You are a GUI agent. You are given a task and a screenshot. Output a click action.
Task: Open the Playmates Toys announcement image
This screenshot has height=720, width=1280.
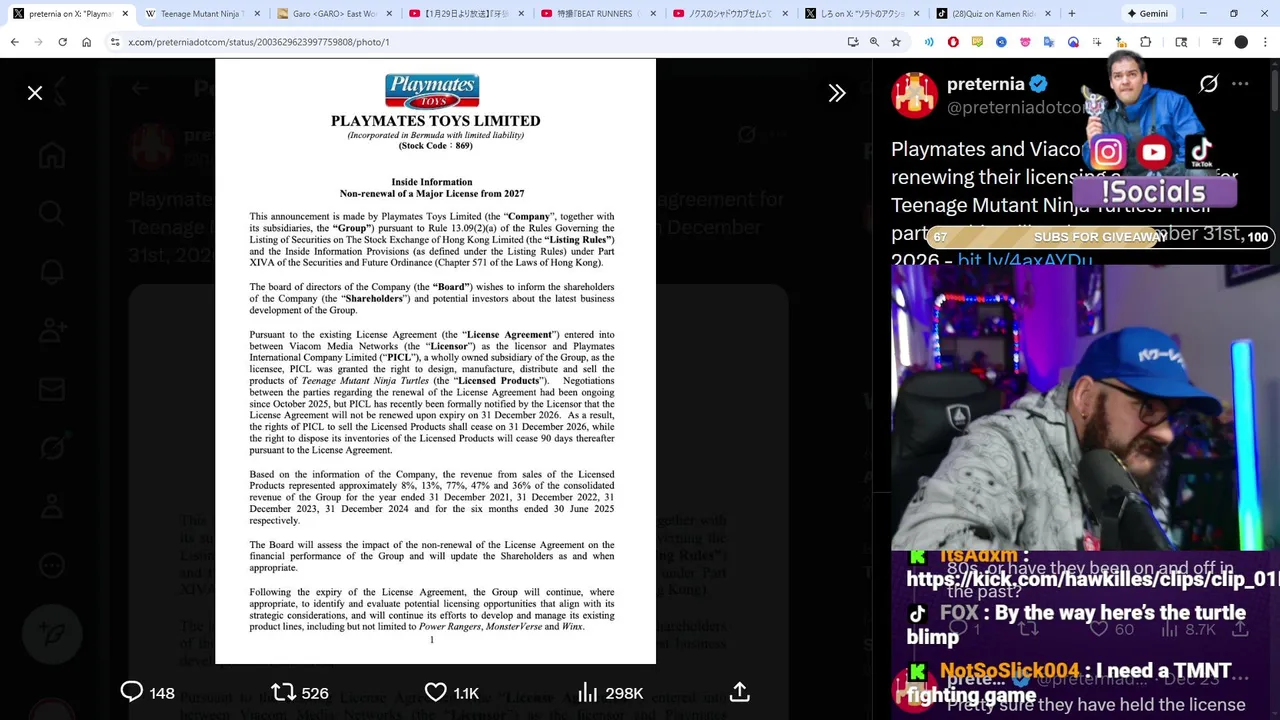[435, 361]
